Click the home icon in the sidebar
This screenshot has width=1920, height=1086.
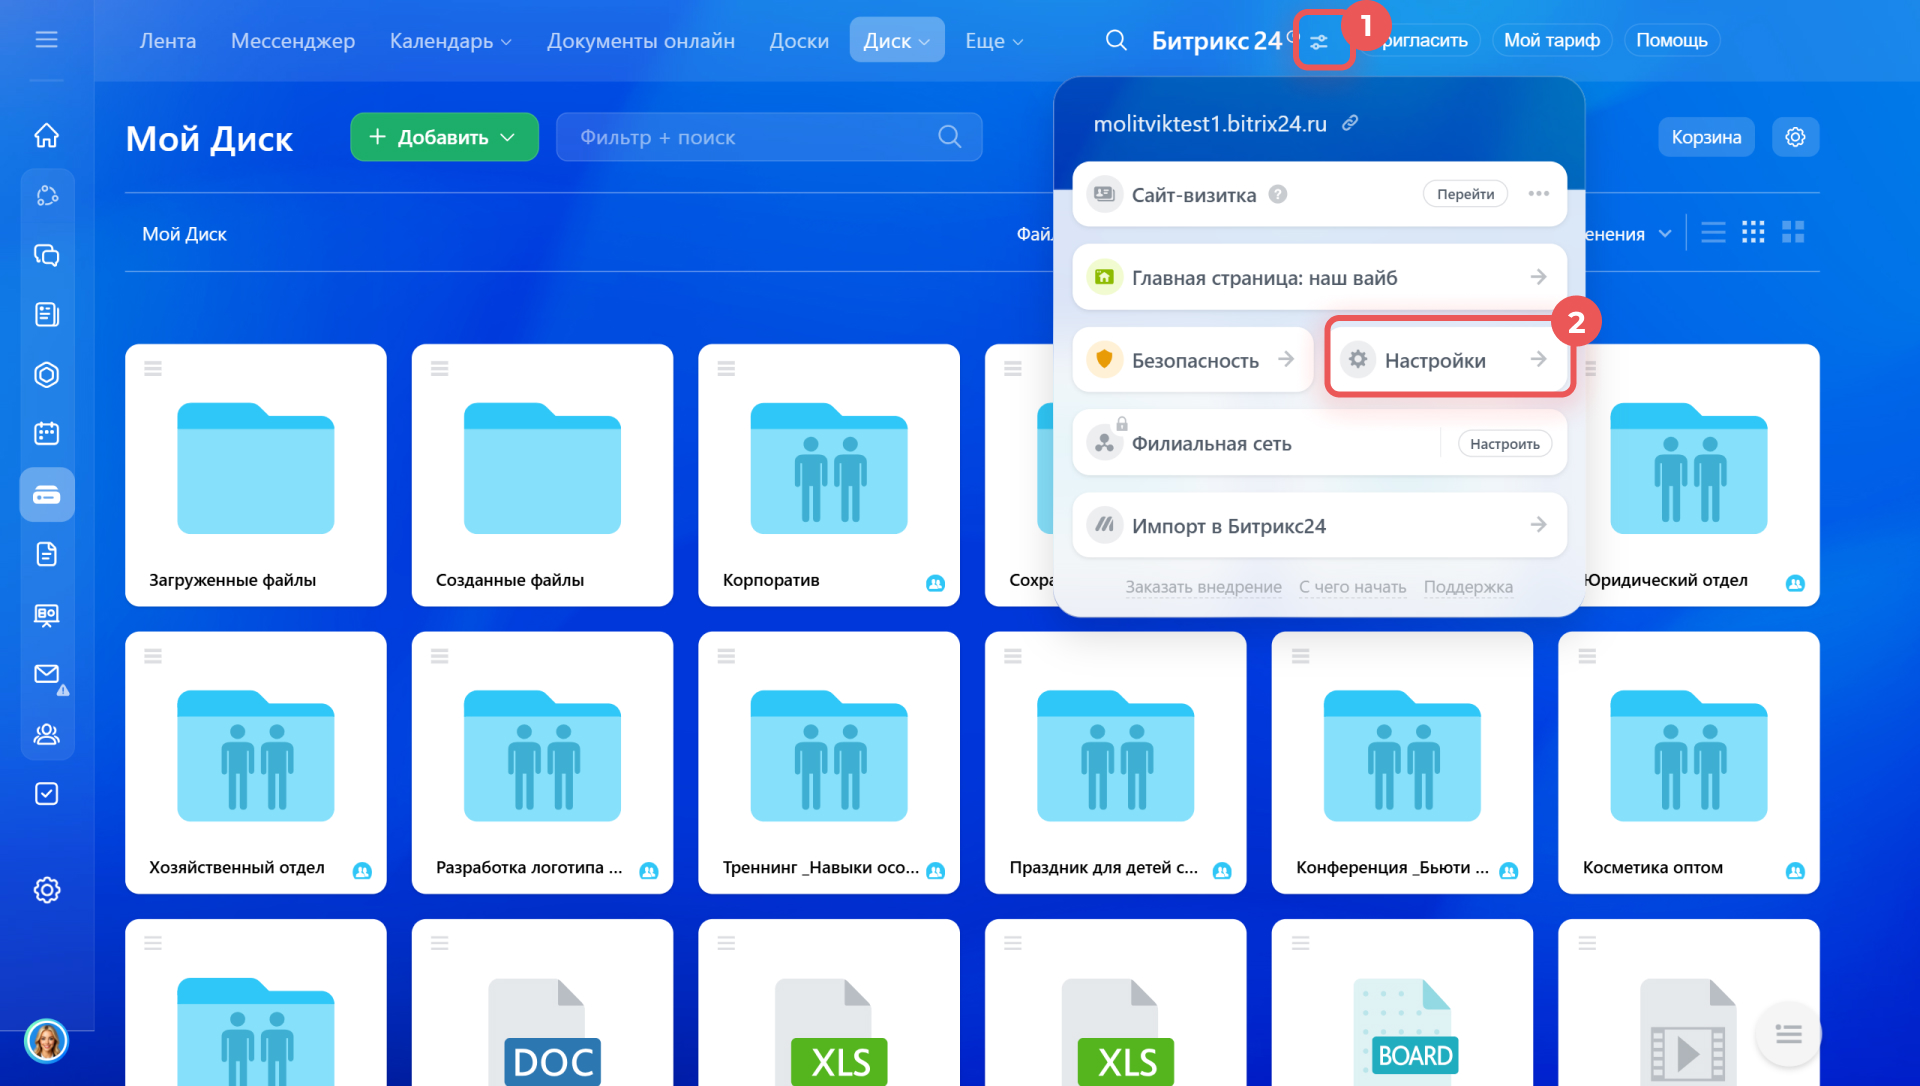pyautogui.click(x=46, y=136)
